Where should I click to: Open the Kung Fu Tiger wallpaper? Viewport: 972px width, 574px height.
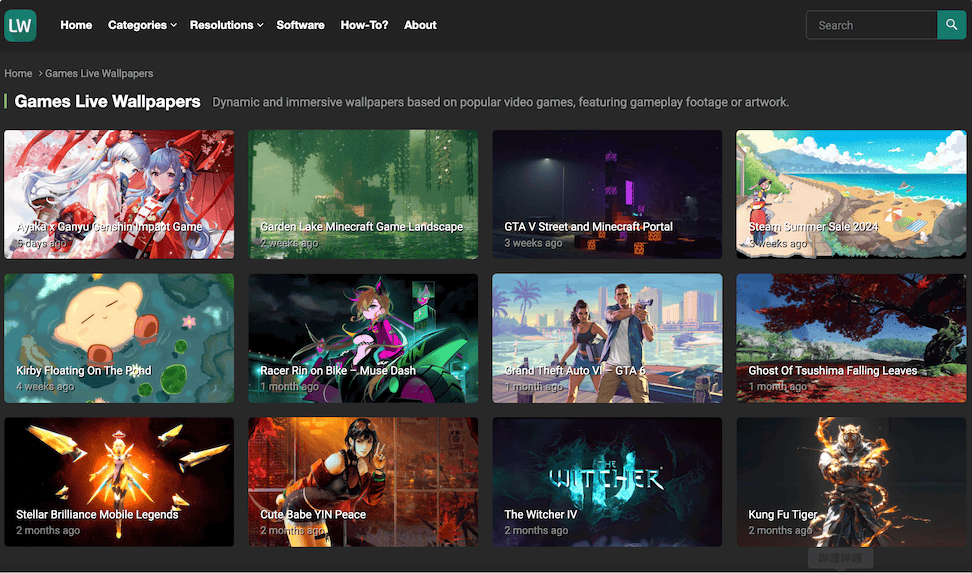click(x=851, y=482)
